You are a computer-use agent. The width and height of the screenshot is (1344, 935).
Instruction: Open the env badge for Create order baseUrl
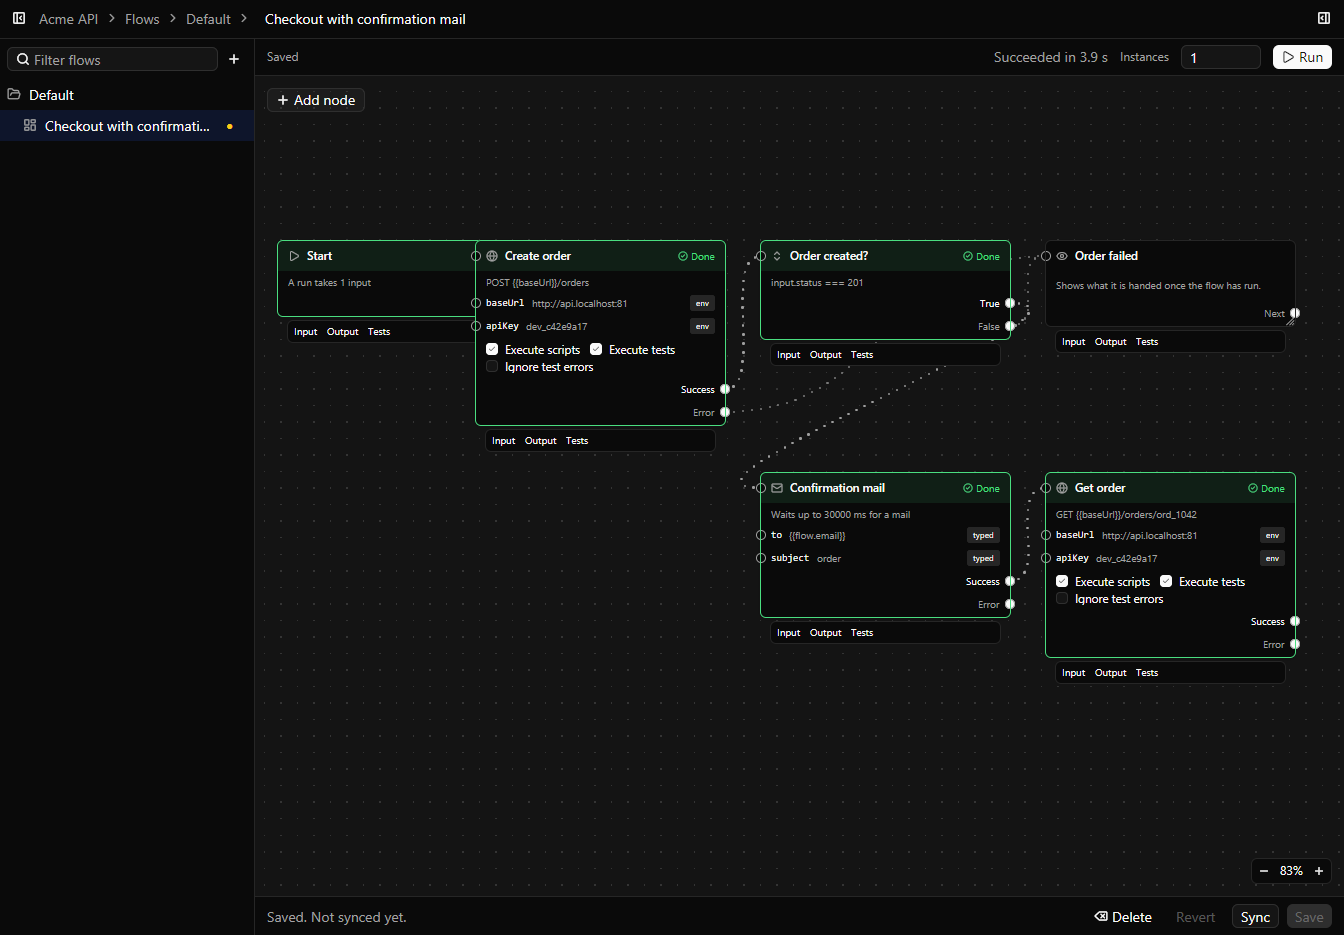(x=703, y=303)
